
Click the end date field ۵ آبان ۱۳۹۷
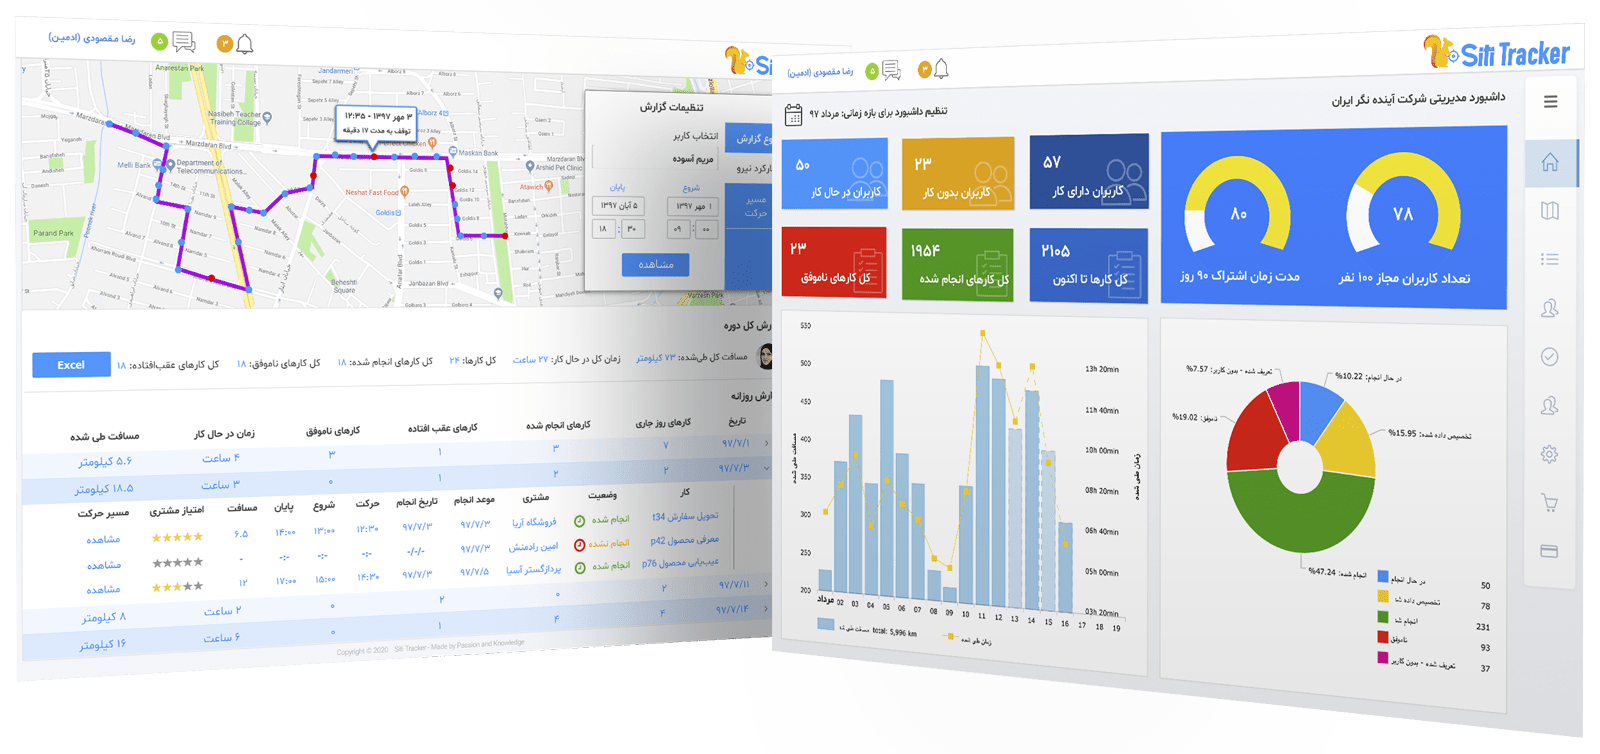coord(619,205)
